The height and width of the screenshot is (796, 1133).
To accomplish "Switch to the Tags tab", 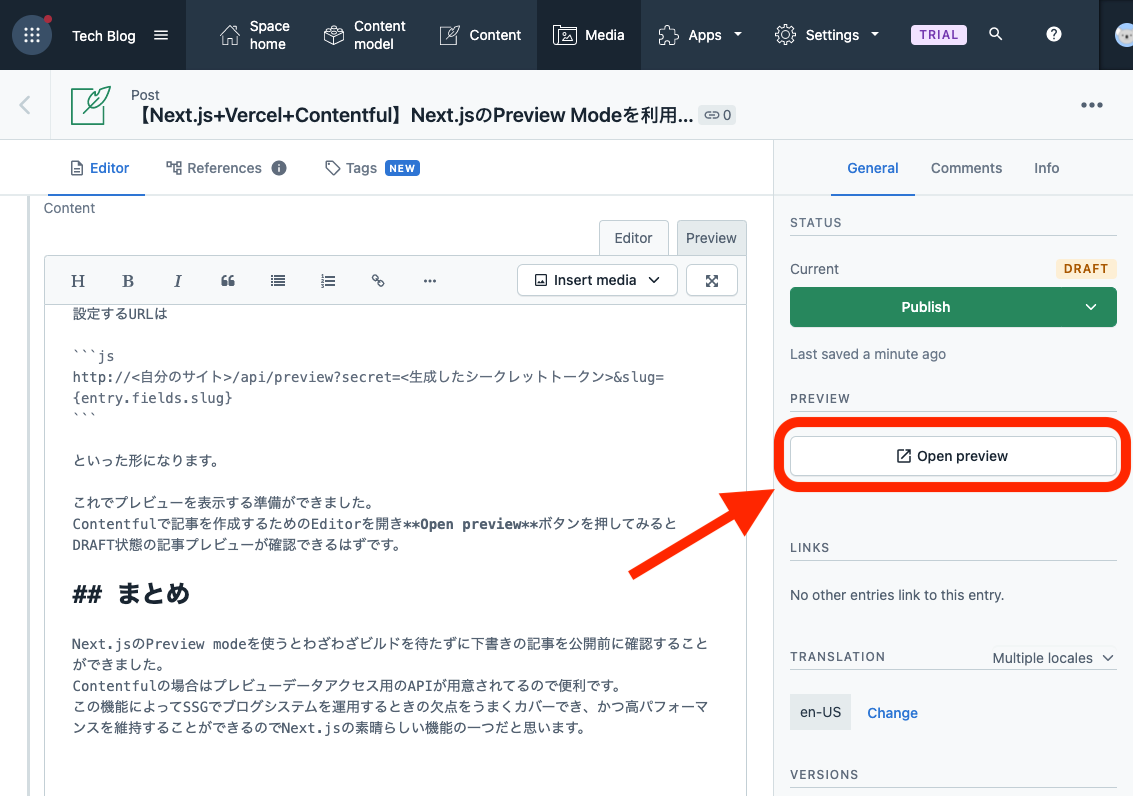I will tap(350, 168).
